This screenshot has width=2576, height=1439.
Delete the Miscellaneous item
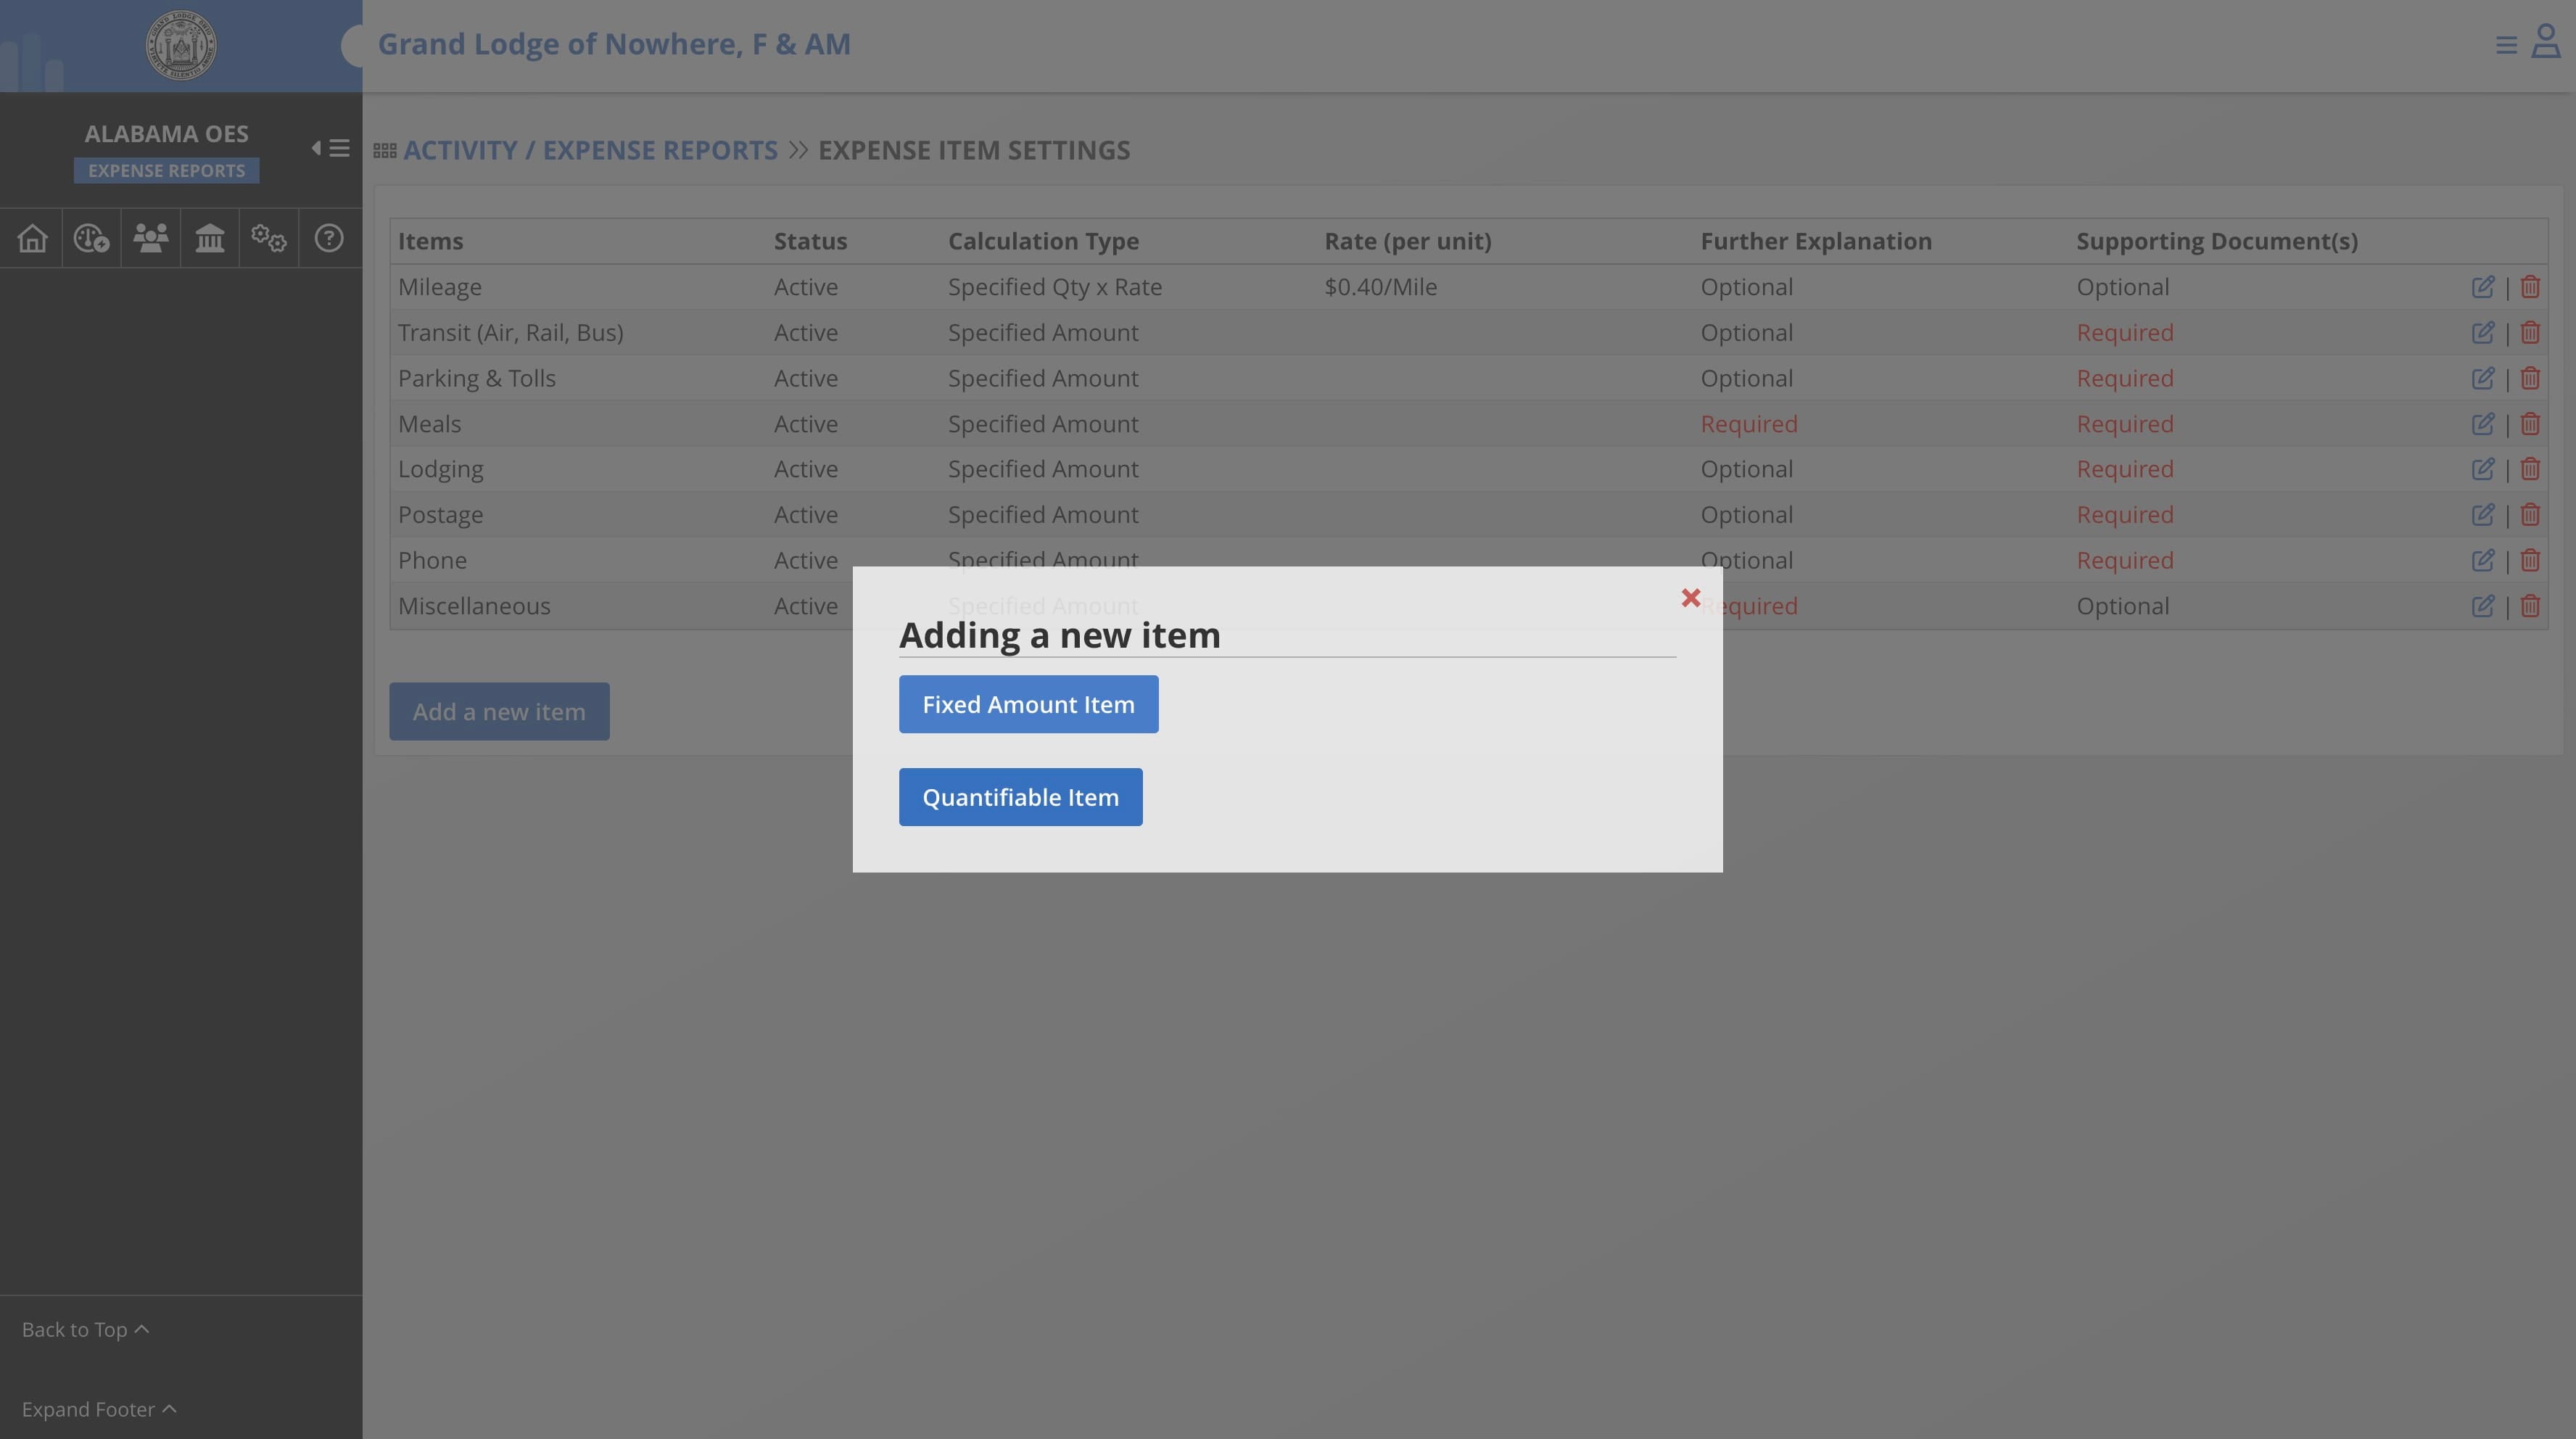[2530, 606]
